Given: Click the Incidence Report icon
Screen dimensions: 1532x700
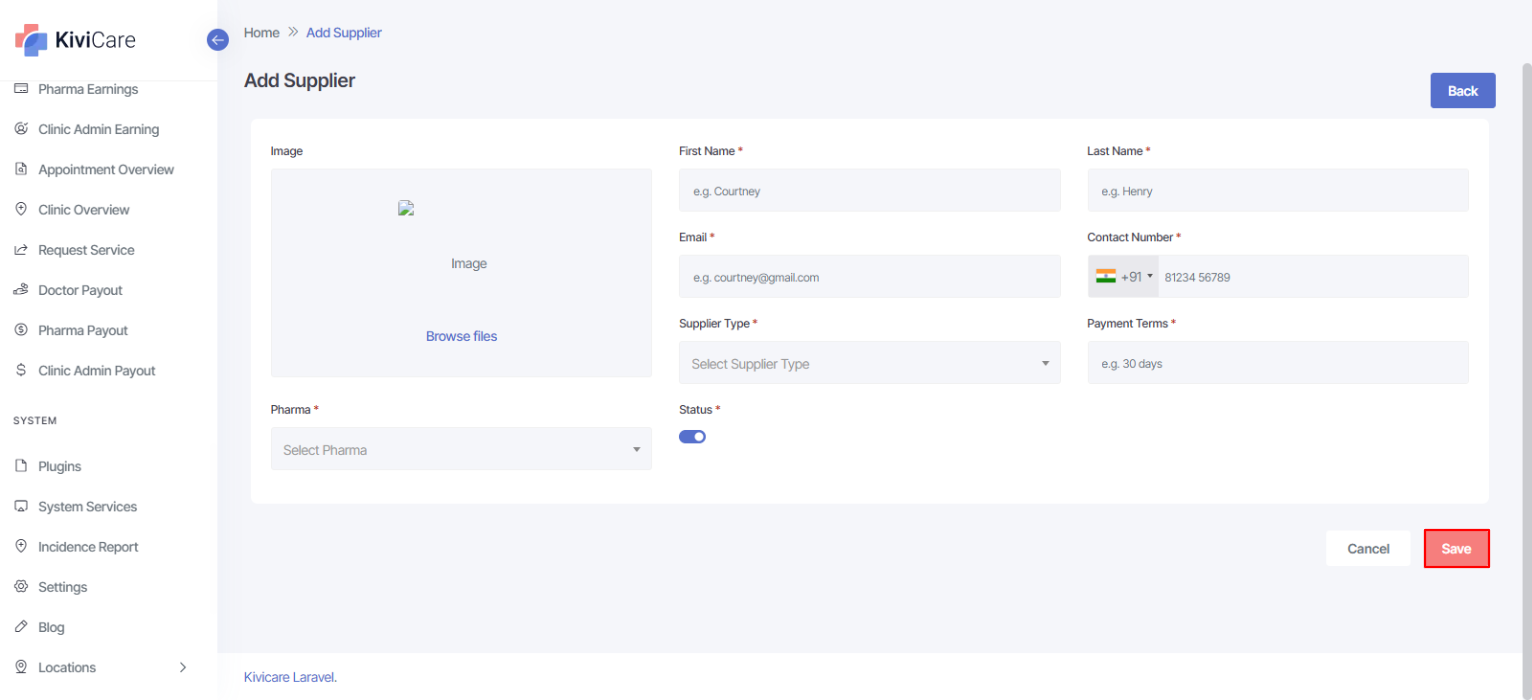Looking at the screenshot, I should click(x=21, y=547).
